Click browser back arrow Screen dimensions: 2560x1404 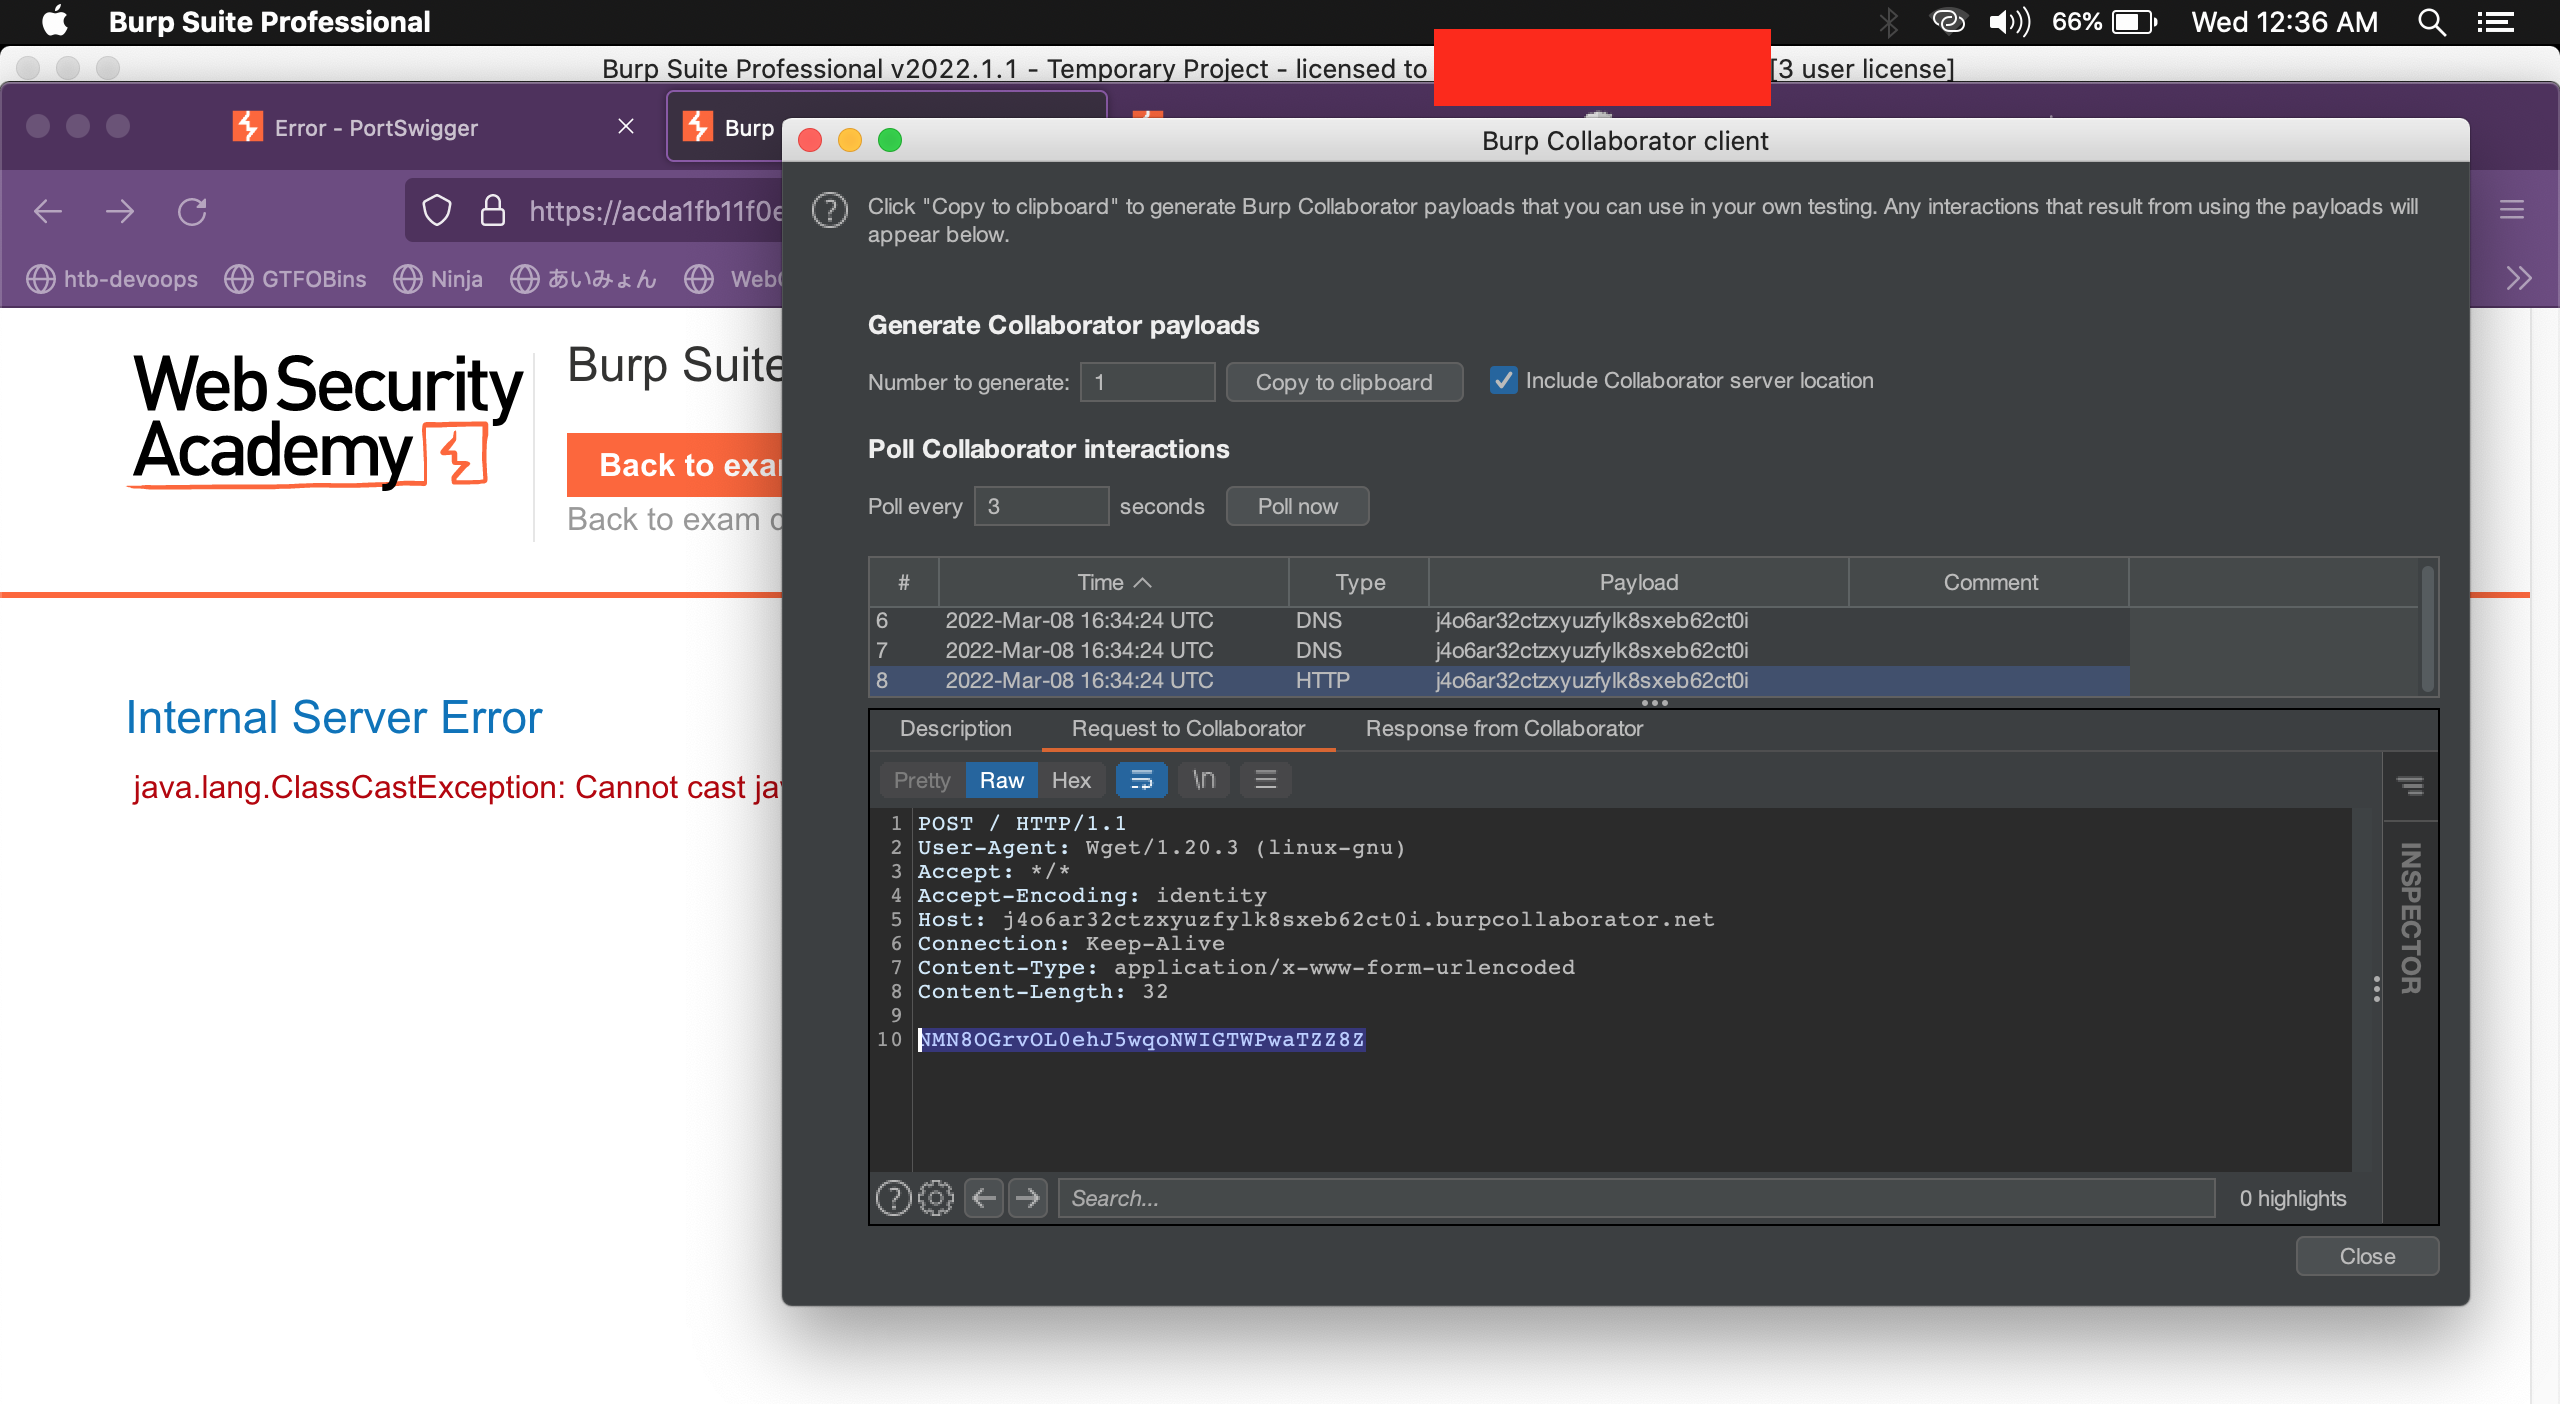click(x=48, y=211)
